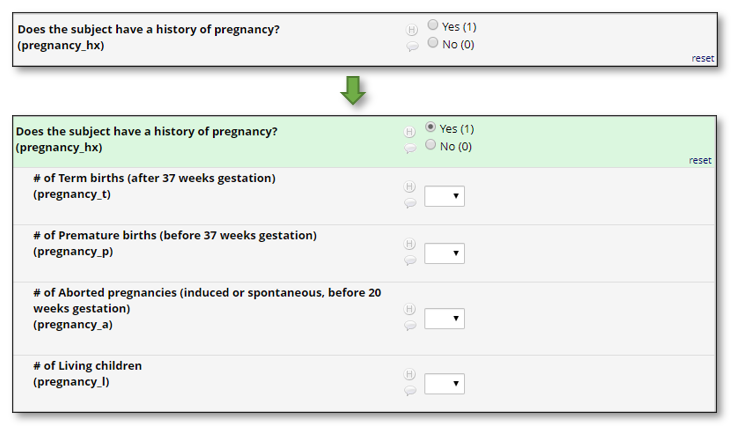Open comment balloon for Living children field
Image resolution: width=732 pixels, height=429 pixels.
409,391
